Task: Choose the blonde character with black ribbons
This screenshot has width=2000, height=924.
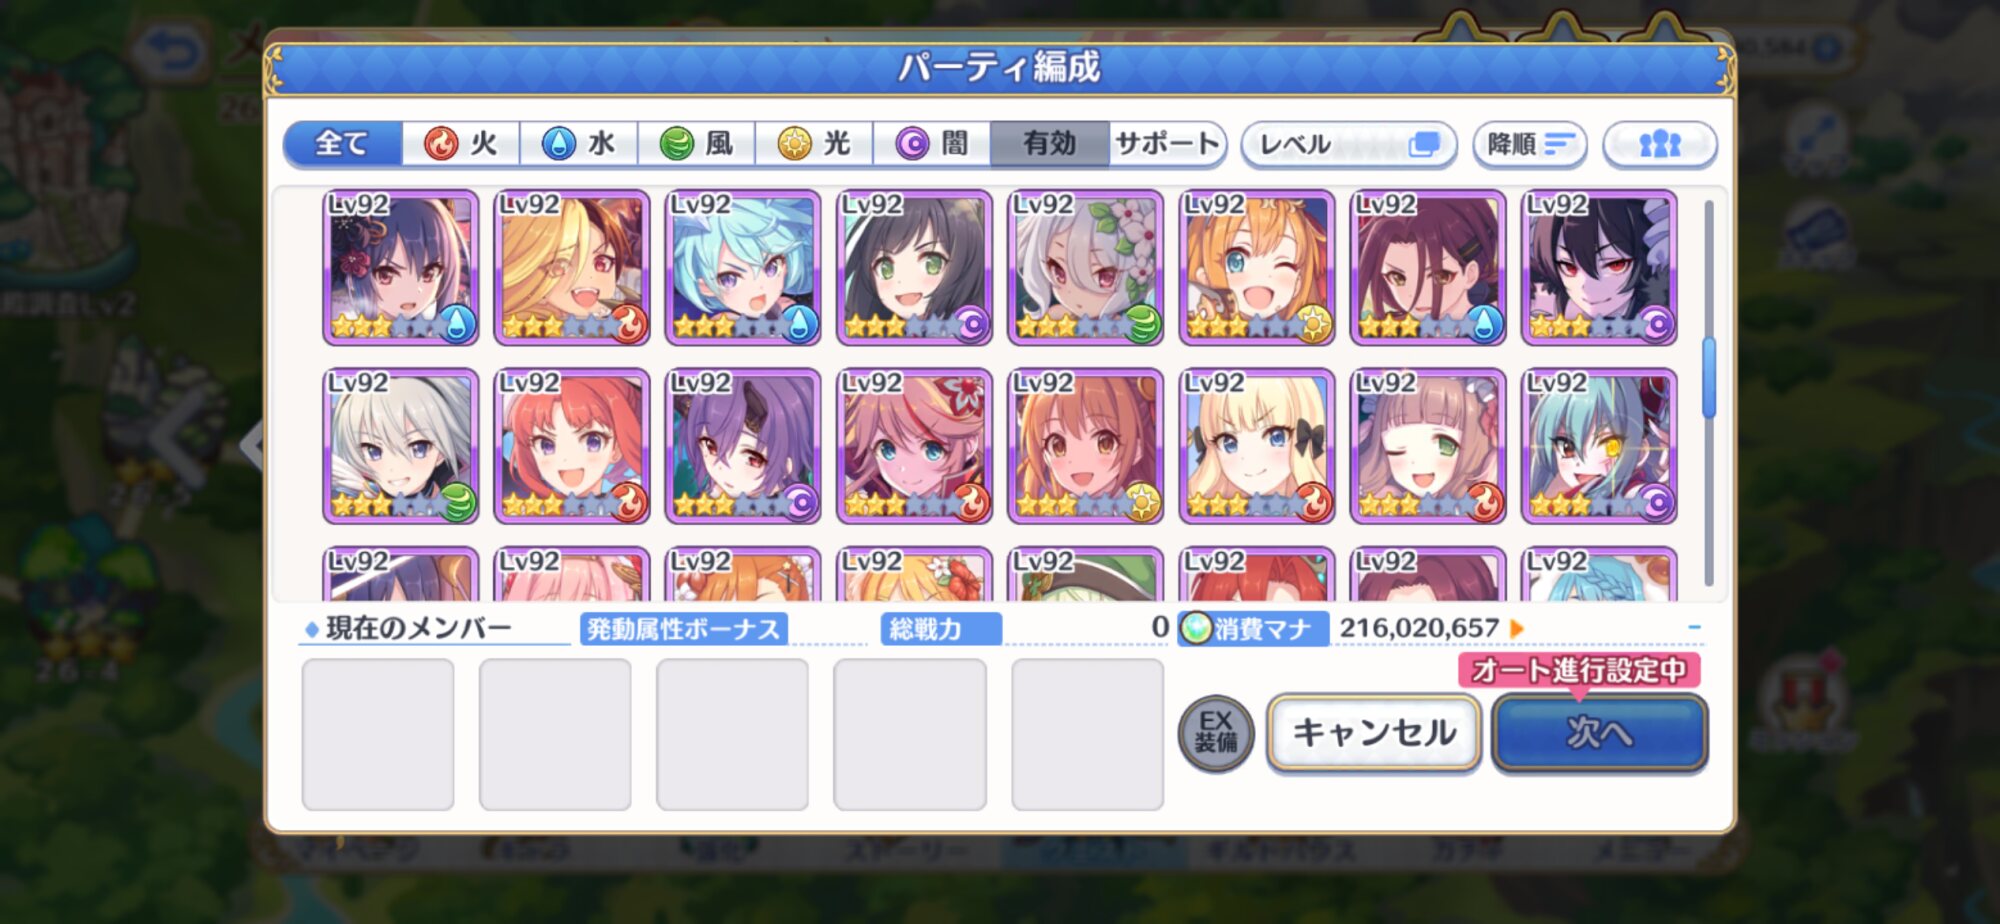Action: 1256,446
